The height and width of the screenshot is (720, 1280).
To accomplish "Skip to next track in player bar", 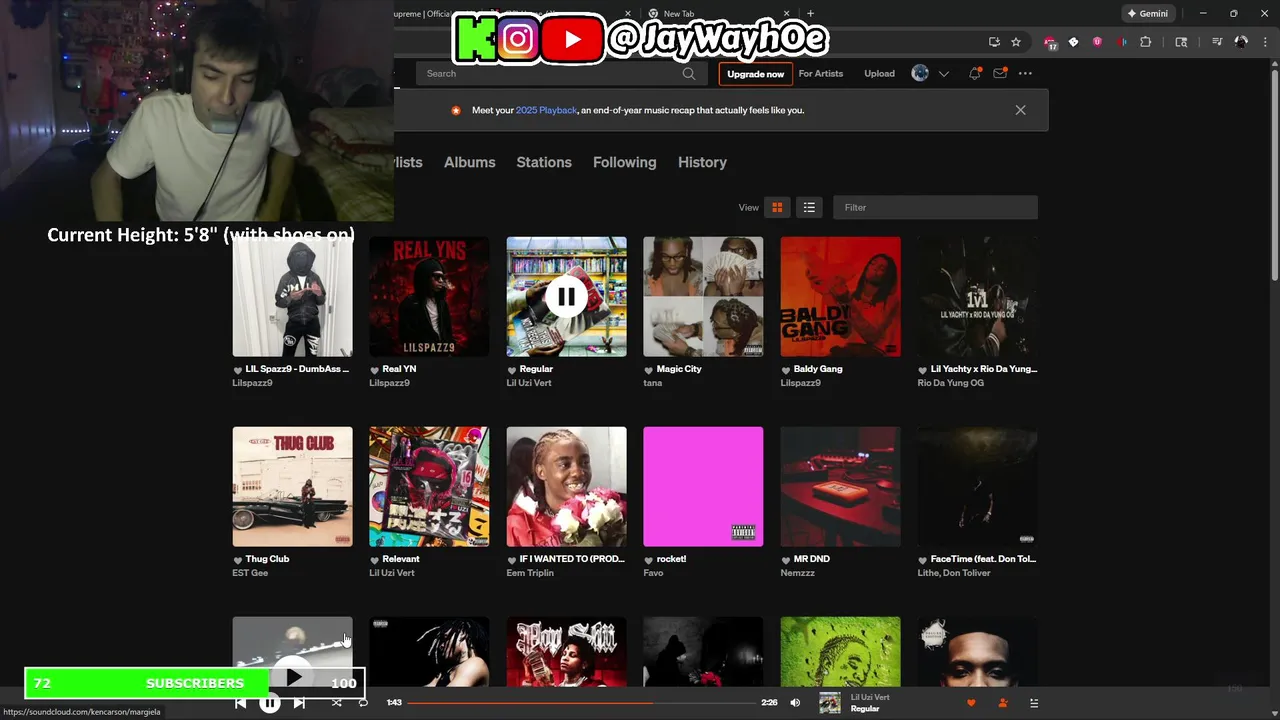I will tap(299, 703).
